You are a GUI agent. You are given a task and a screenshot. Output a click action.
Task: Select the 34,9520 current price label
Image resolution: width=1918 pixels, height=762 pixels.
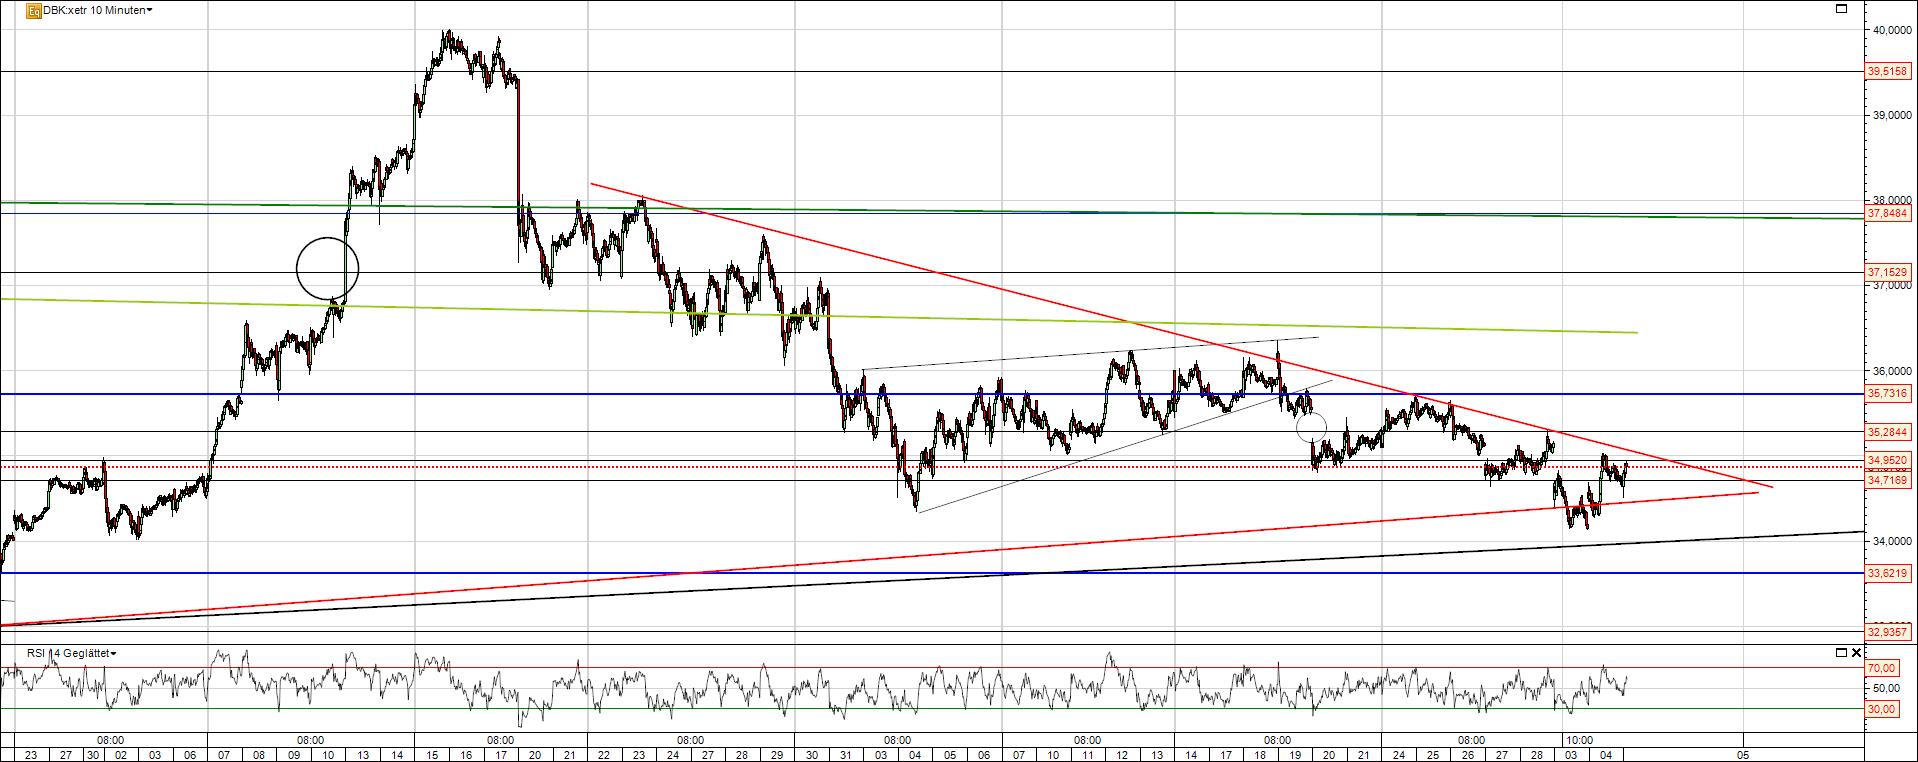pyautogui.click(x=1887, y=461)
